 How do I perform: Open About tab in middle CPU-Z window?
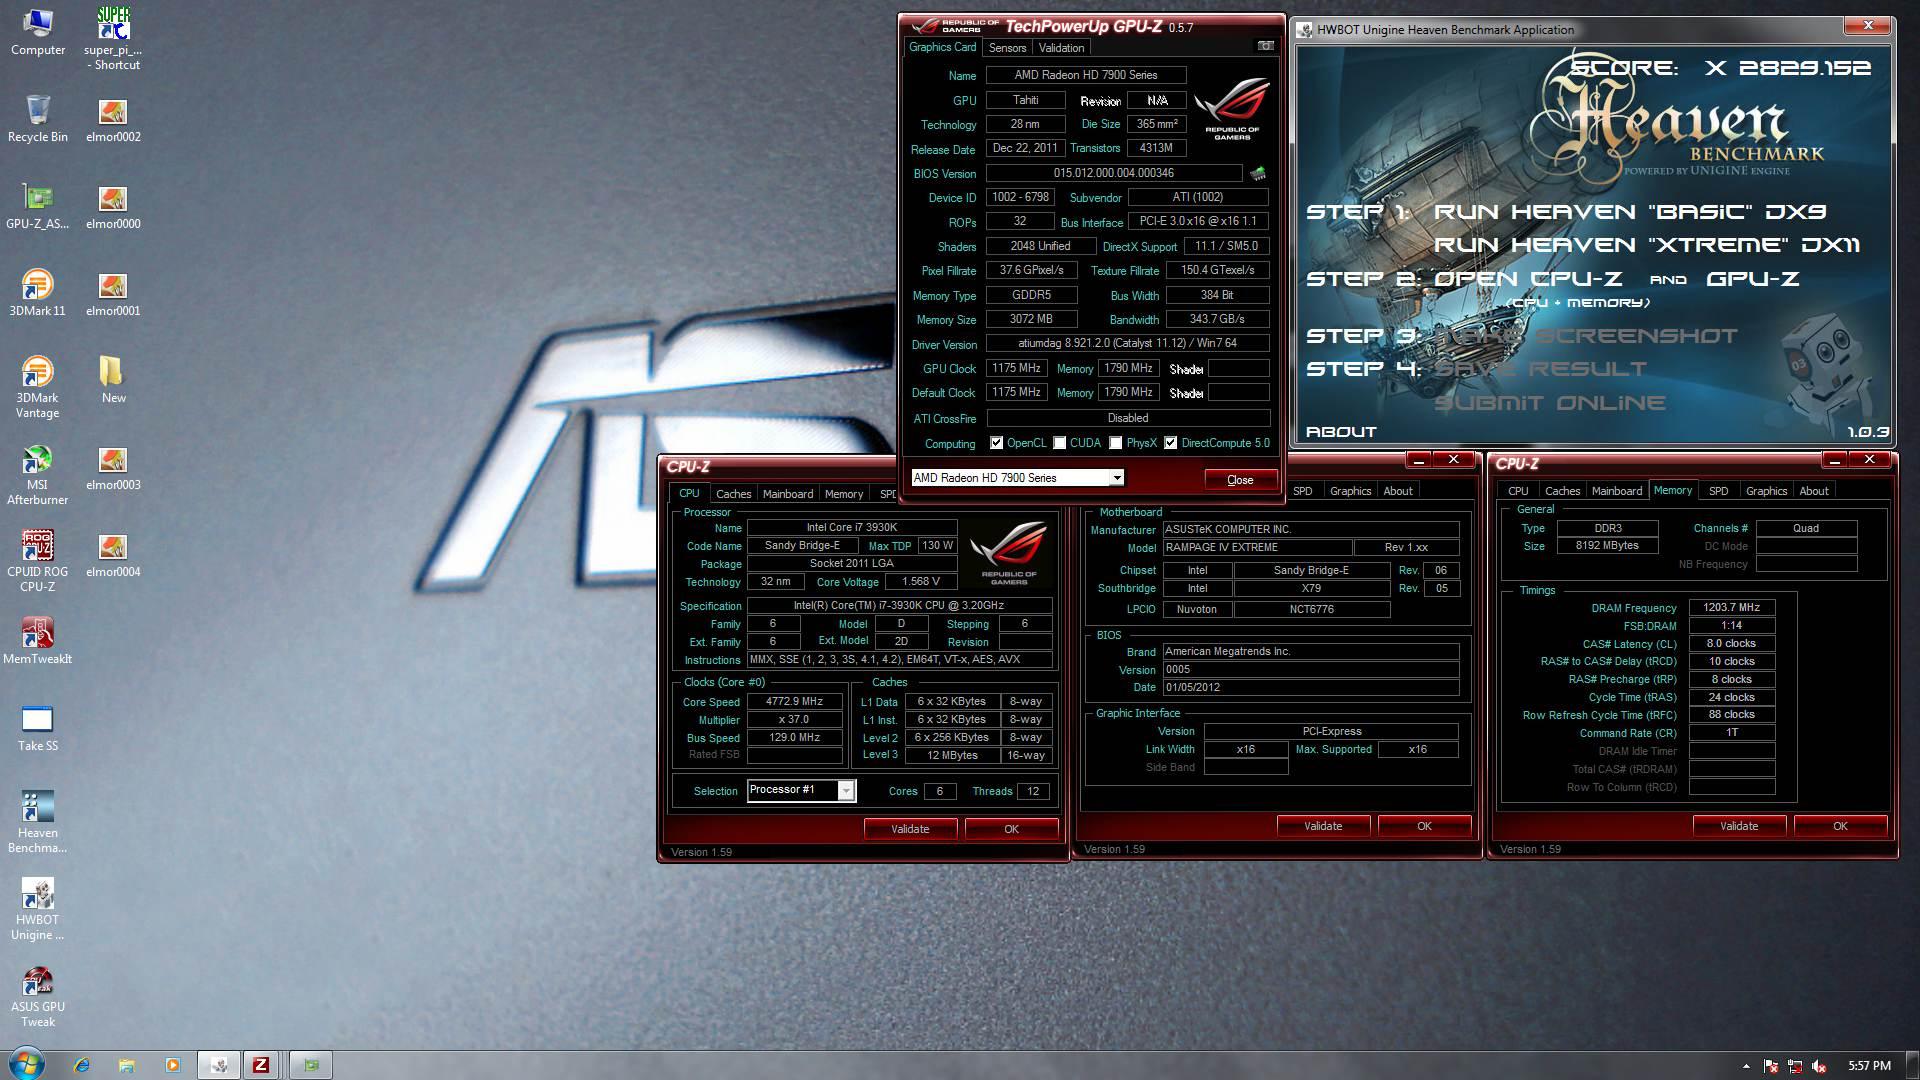pos(1398,491)
